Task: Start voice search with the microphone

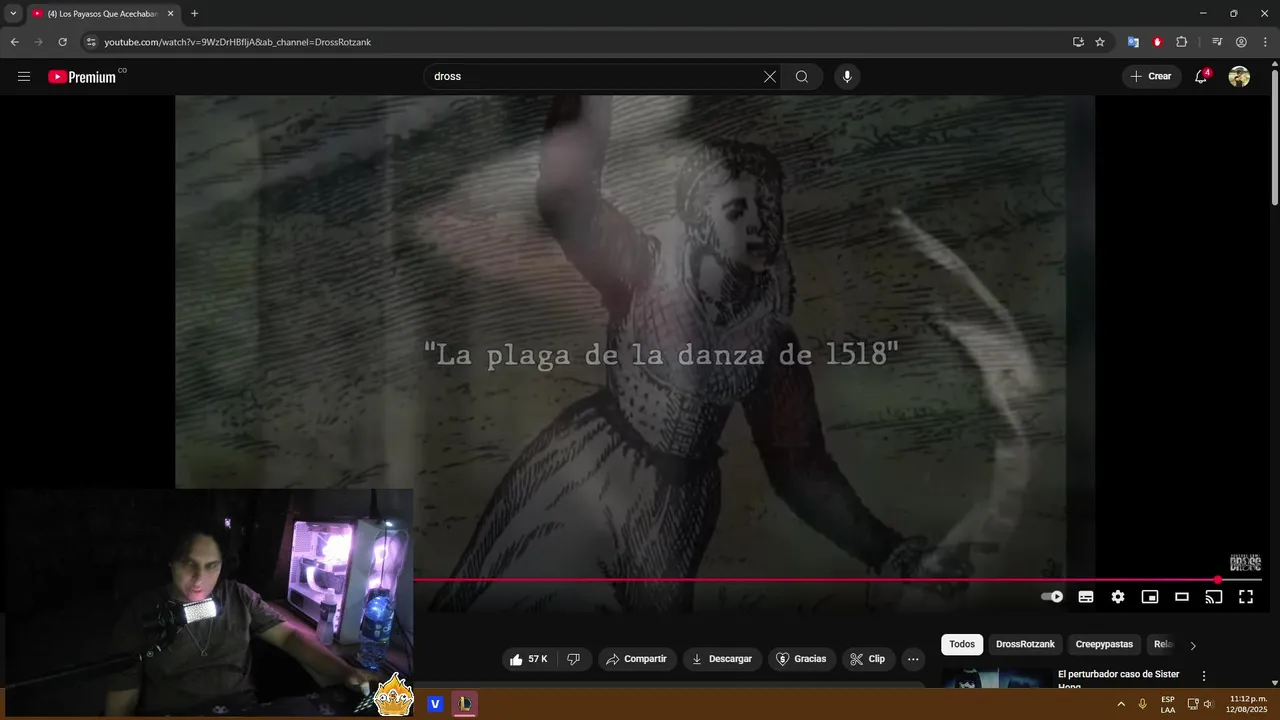Action: coord(847,77)
